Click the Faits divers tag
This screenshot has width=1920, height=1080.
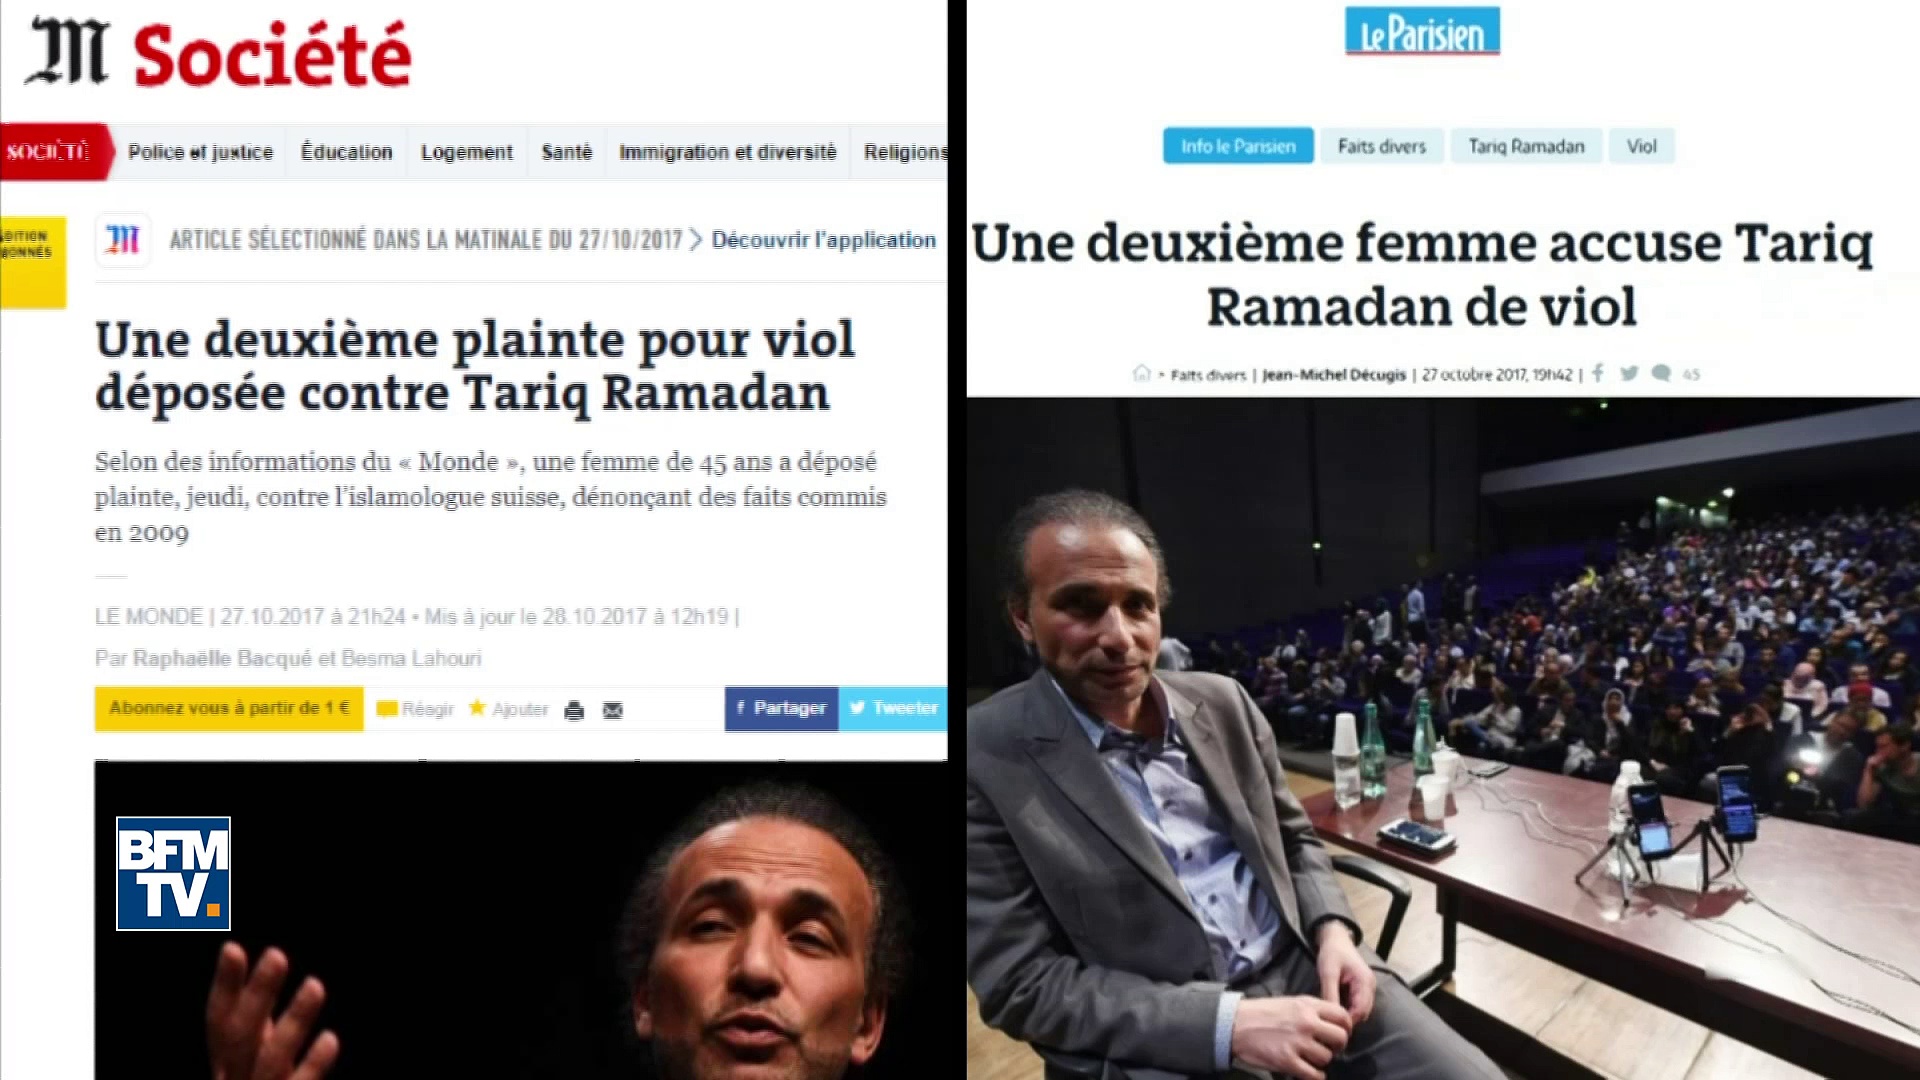pyautogui.click(x=1382, y=146)
